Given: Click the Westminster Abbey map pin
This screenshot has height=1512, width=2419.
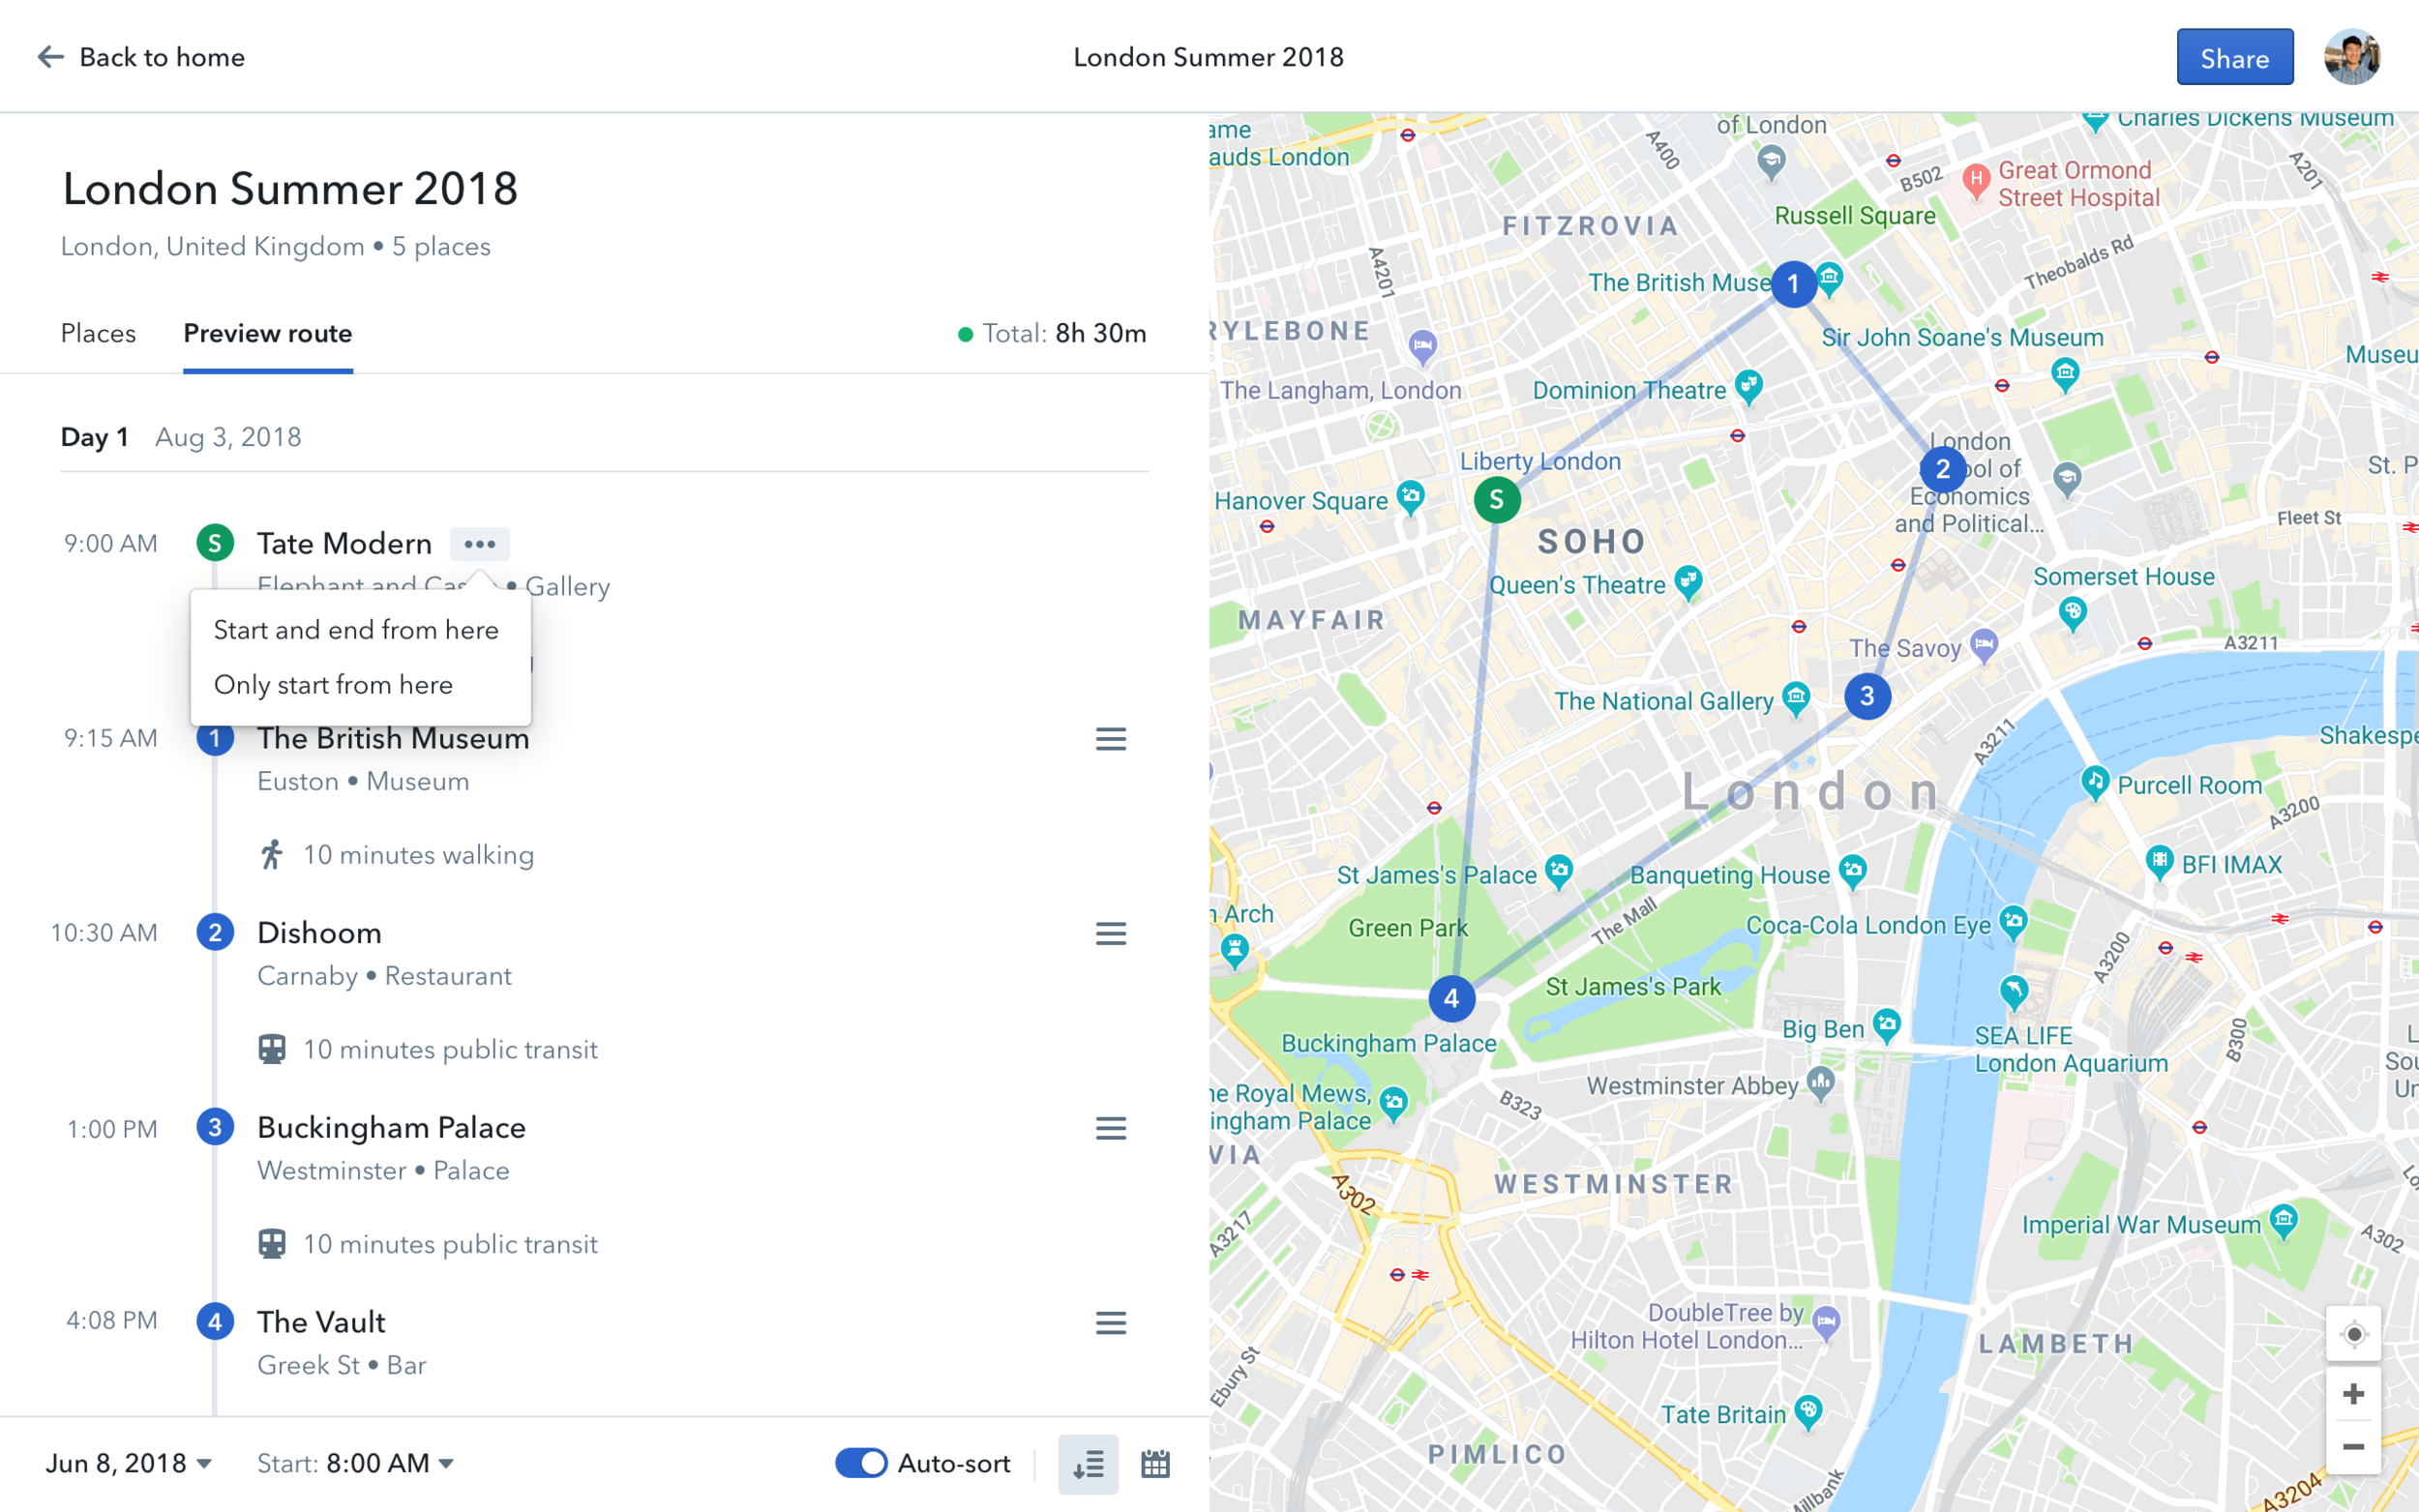Looking at the screenshot, I should point(1821,1083).
